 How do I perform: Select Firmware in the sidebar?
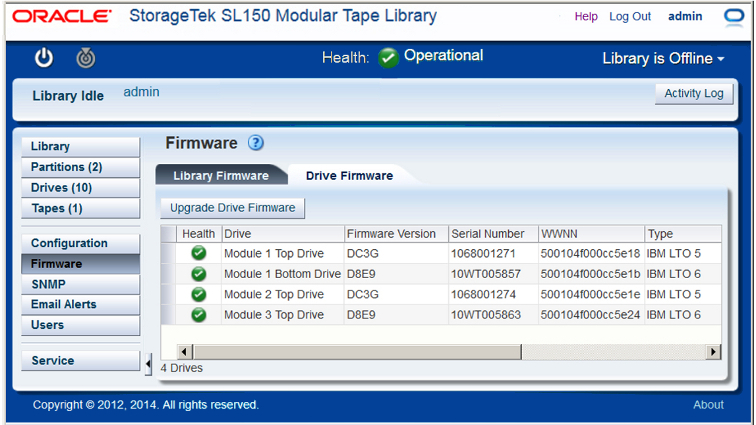[81, 264]
